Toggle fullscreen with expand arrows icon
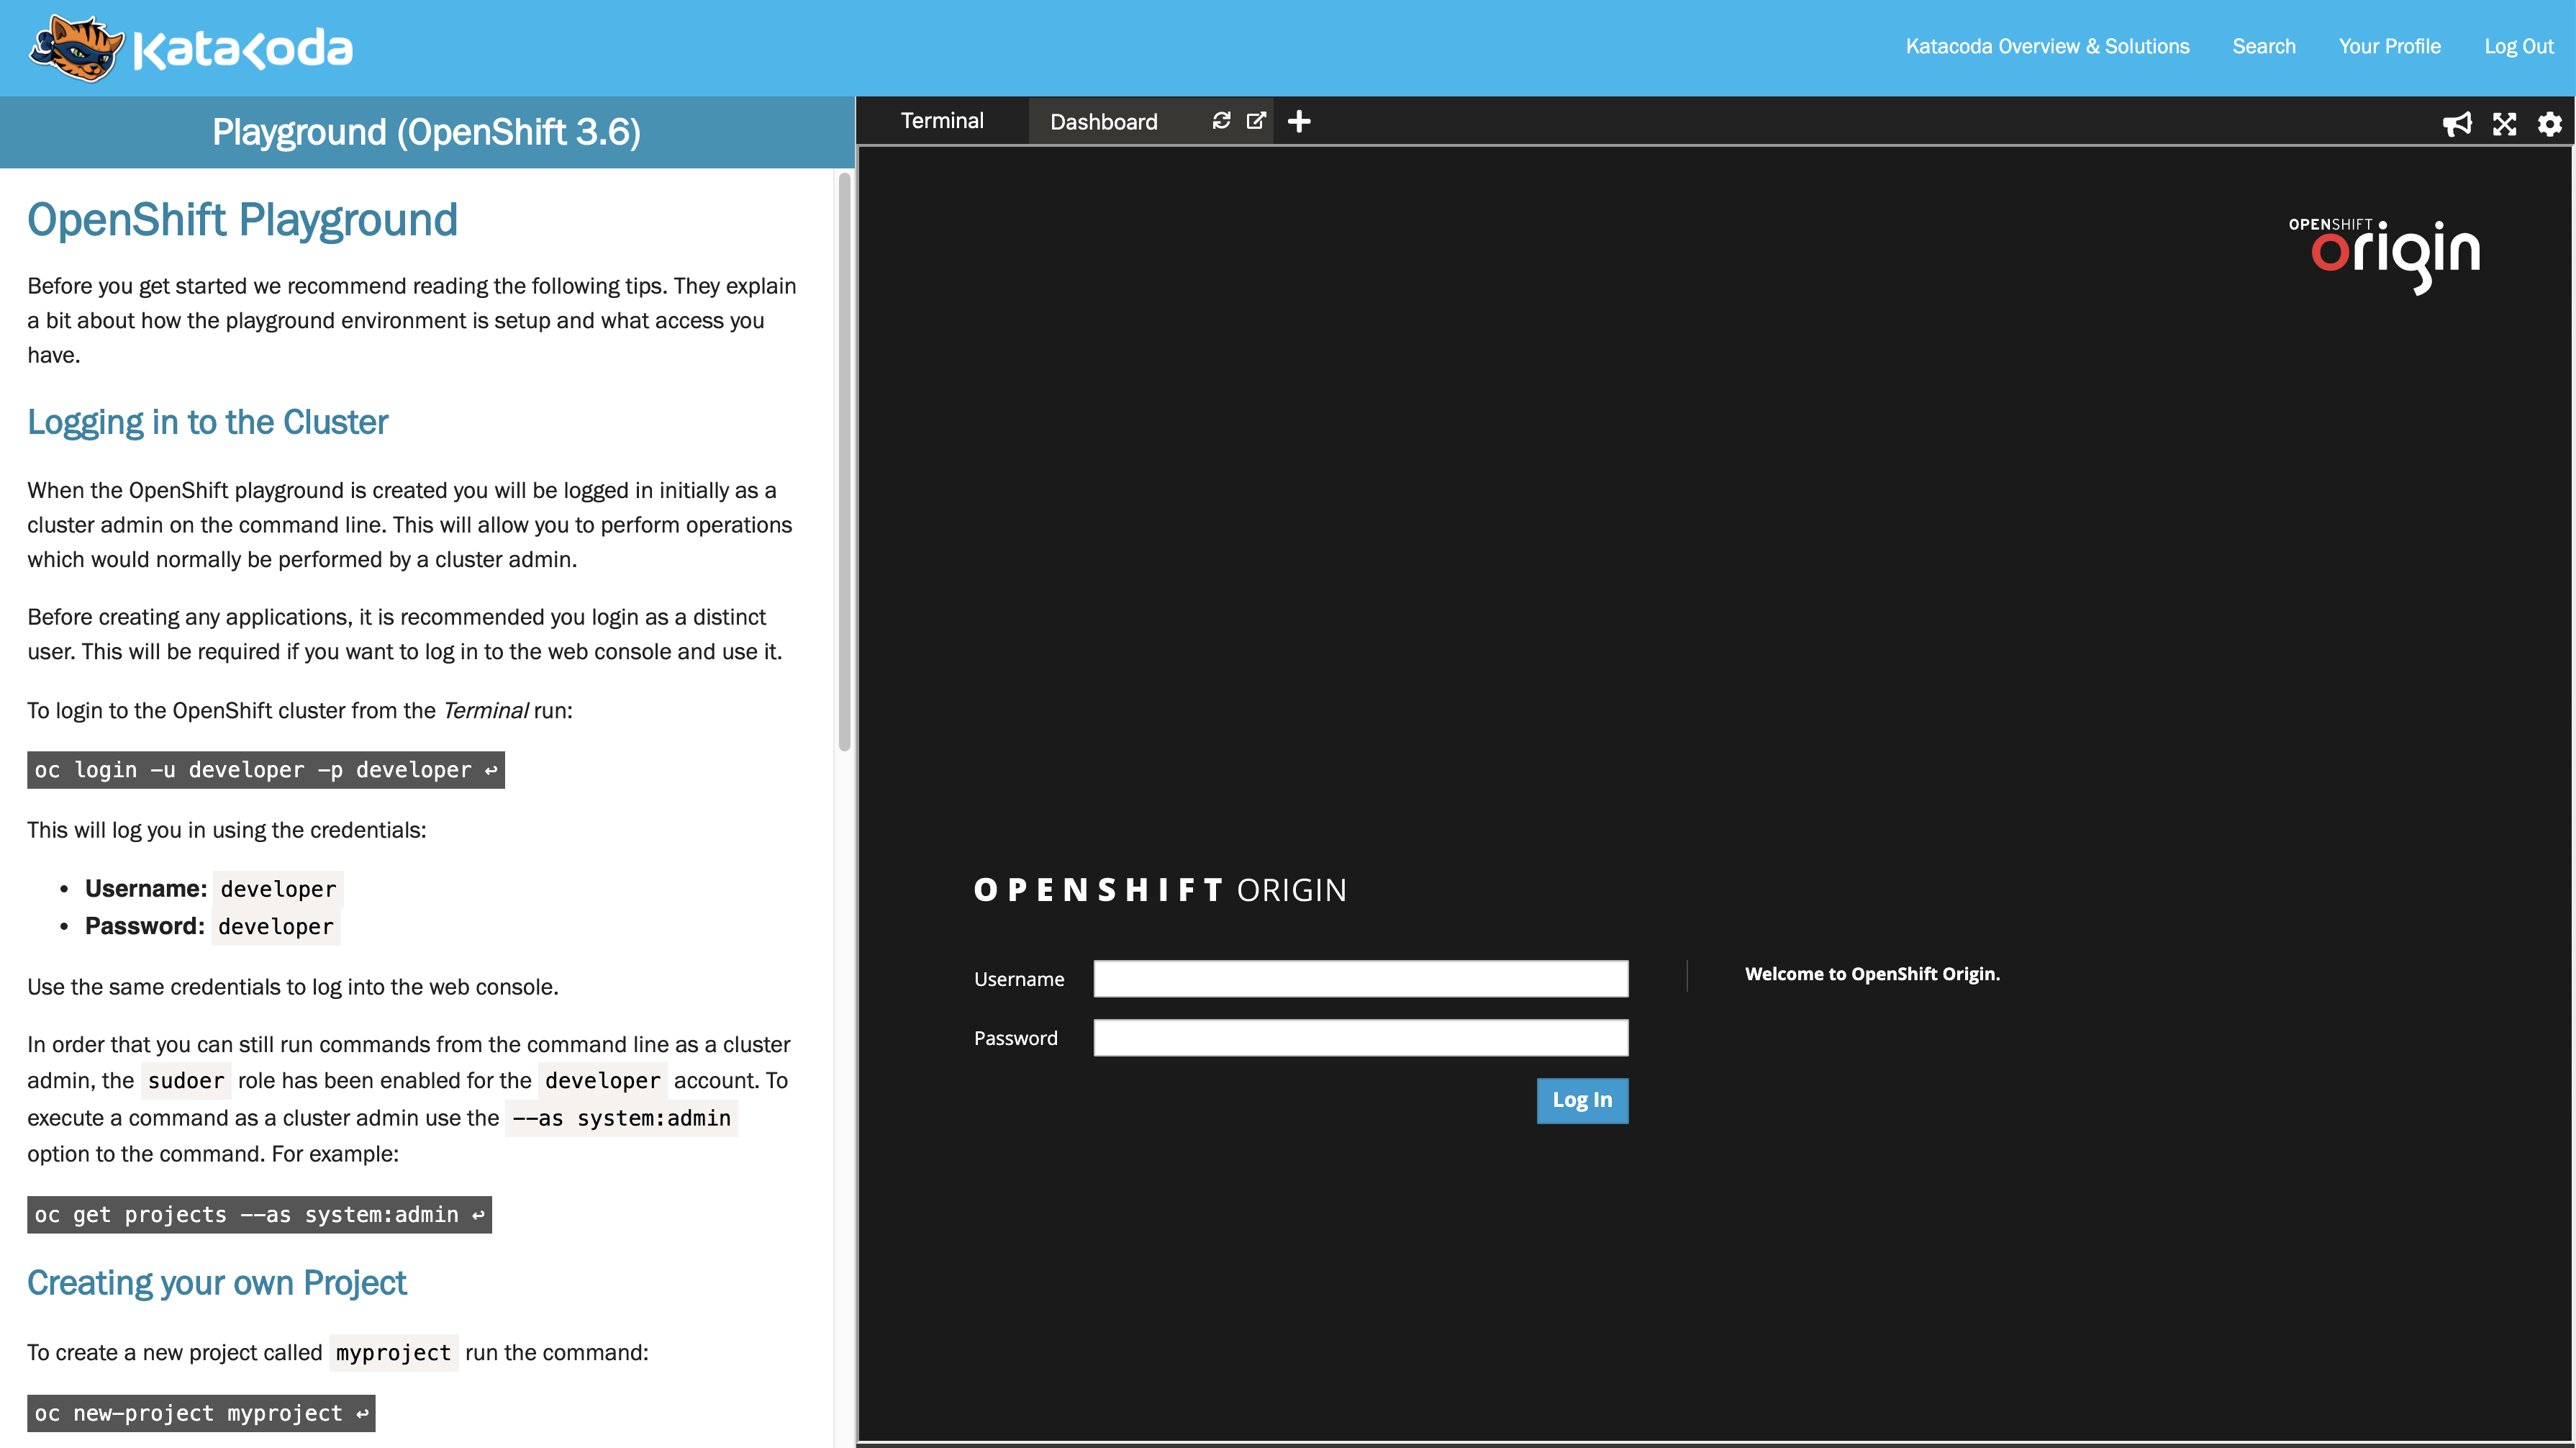This screenshot has height=1448, width=2576. click(2504, 123)
